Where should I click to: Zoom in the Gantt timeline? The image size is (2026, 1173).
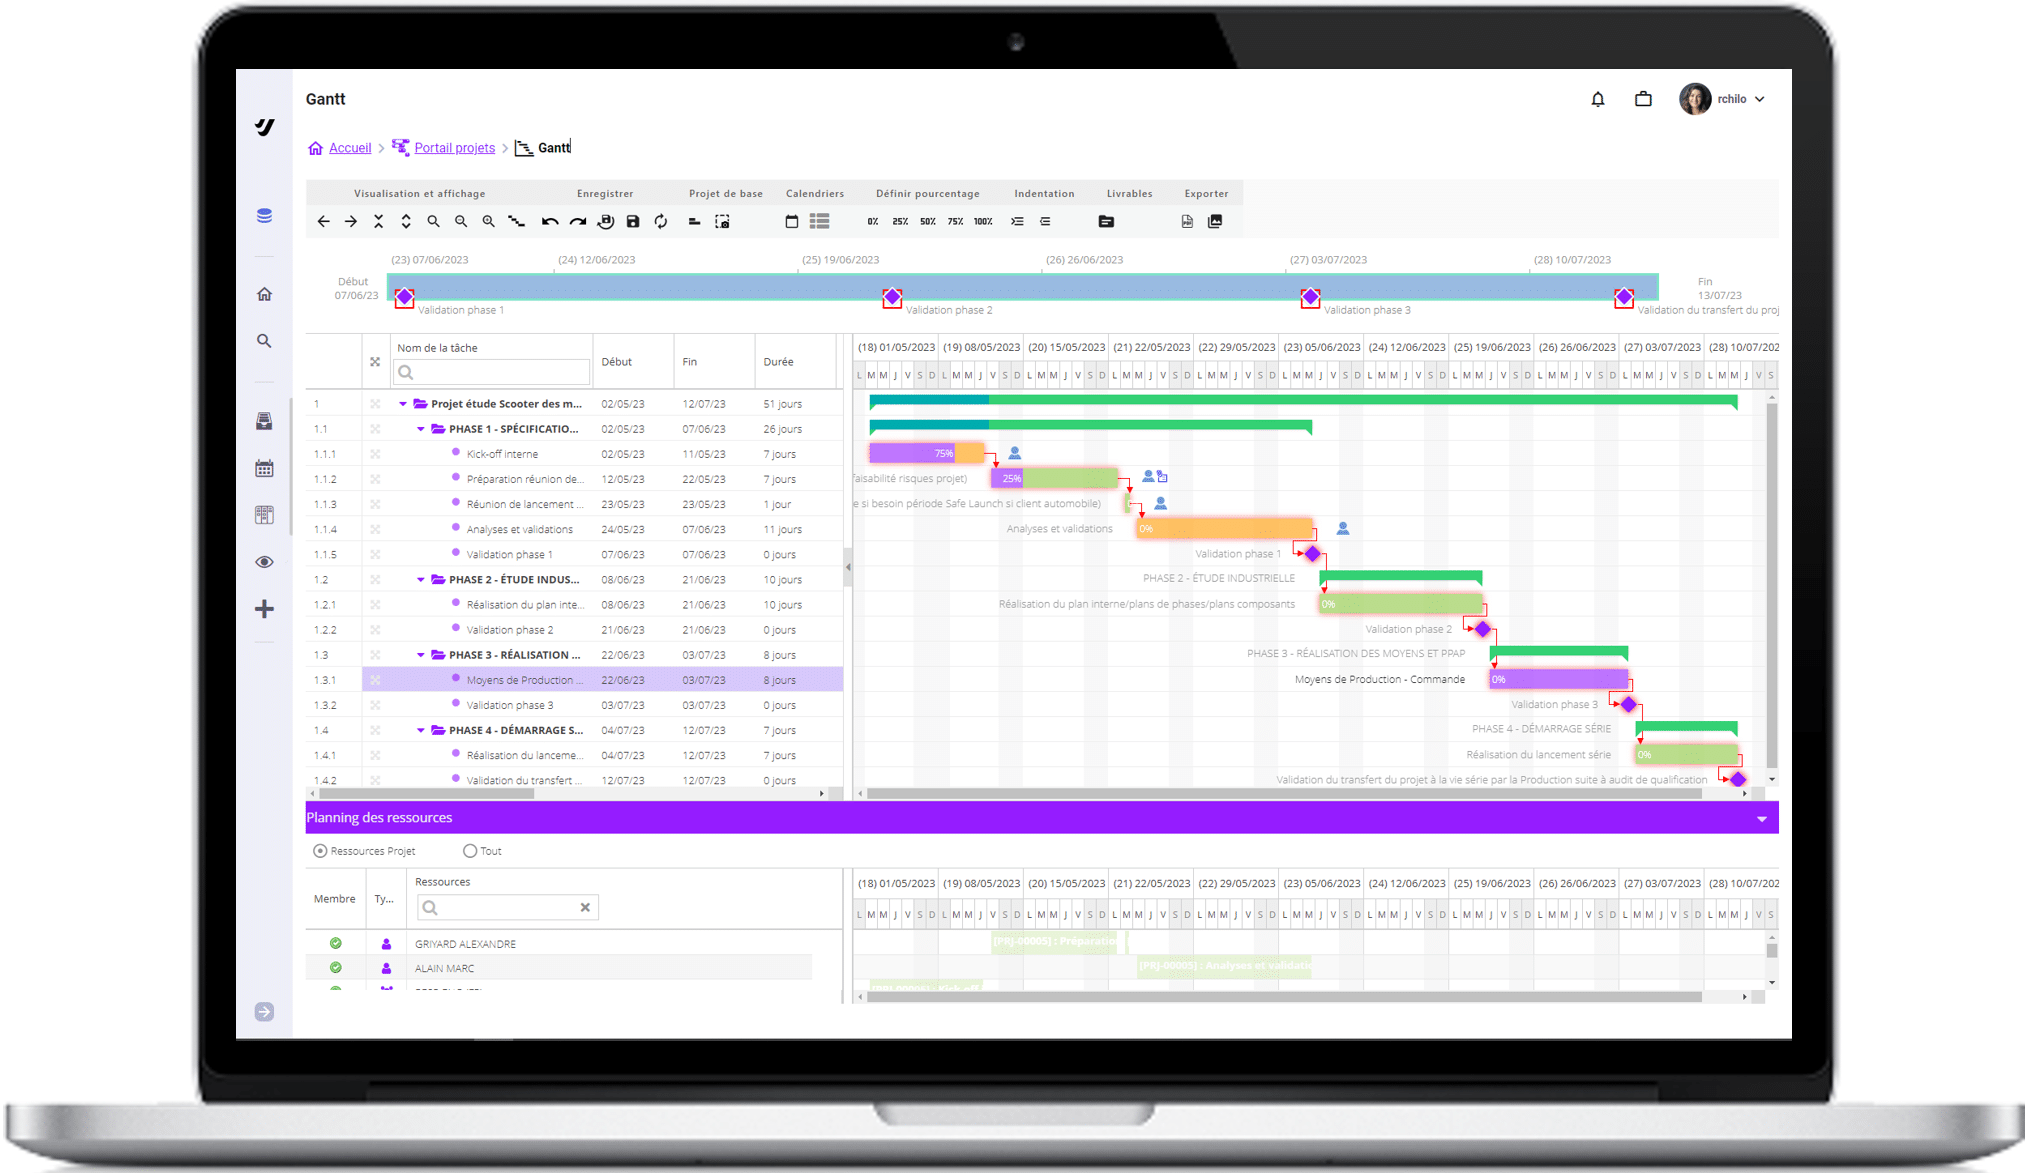pos(489,222)
